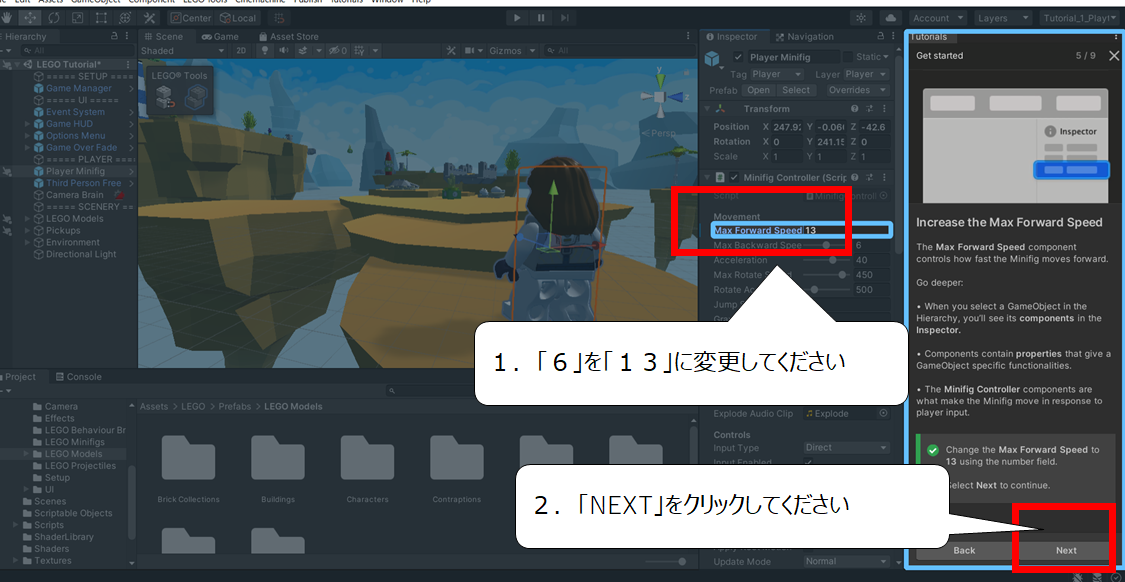The height and width of the screenshot is (582, 1125).
Task: Toggle the 2D scene view mode
Action: point(242,50)
